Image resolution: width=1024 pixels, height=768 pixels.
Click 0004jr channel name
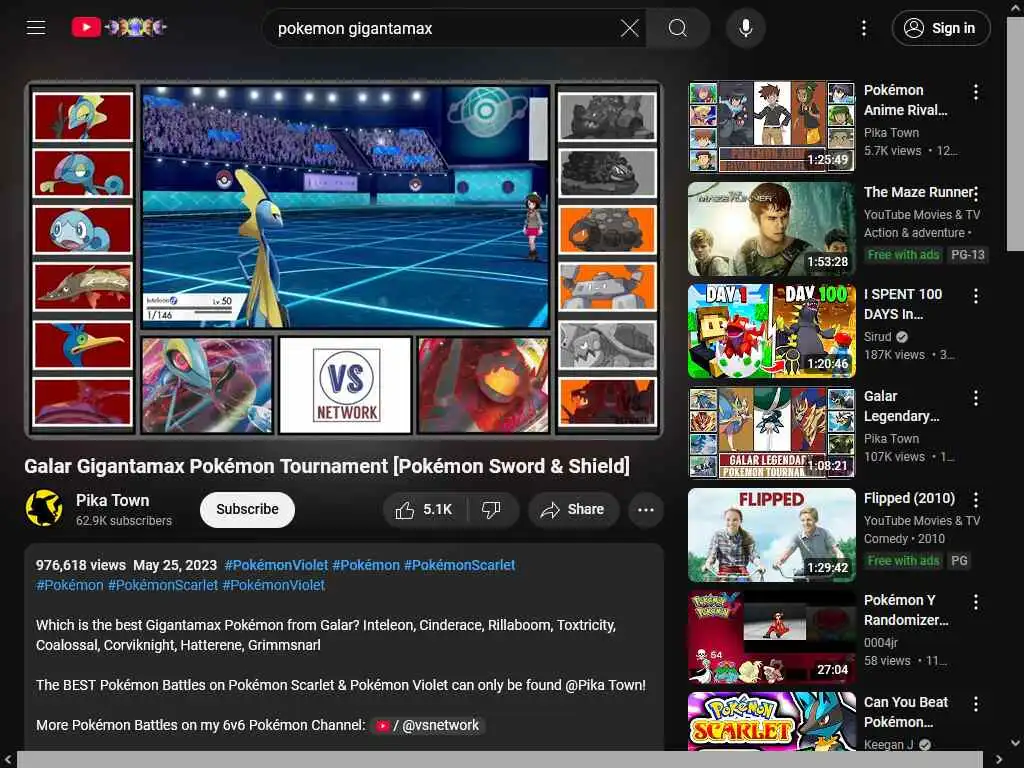(881, 643)
